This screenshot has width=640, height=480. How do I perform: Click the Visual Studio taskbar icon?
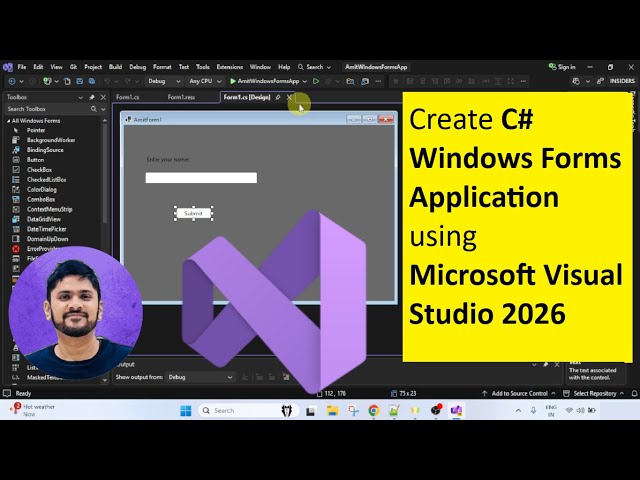coord(456,411)
